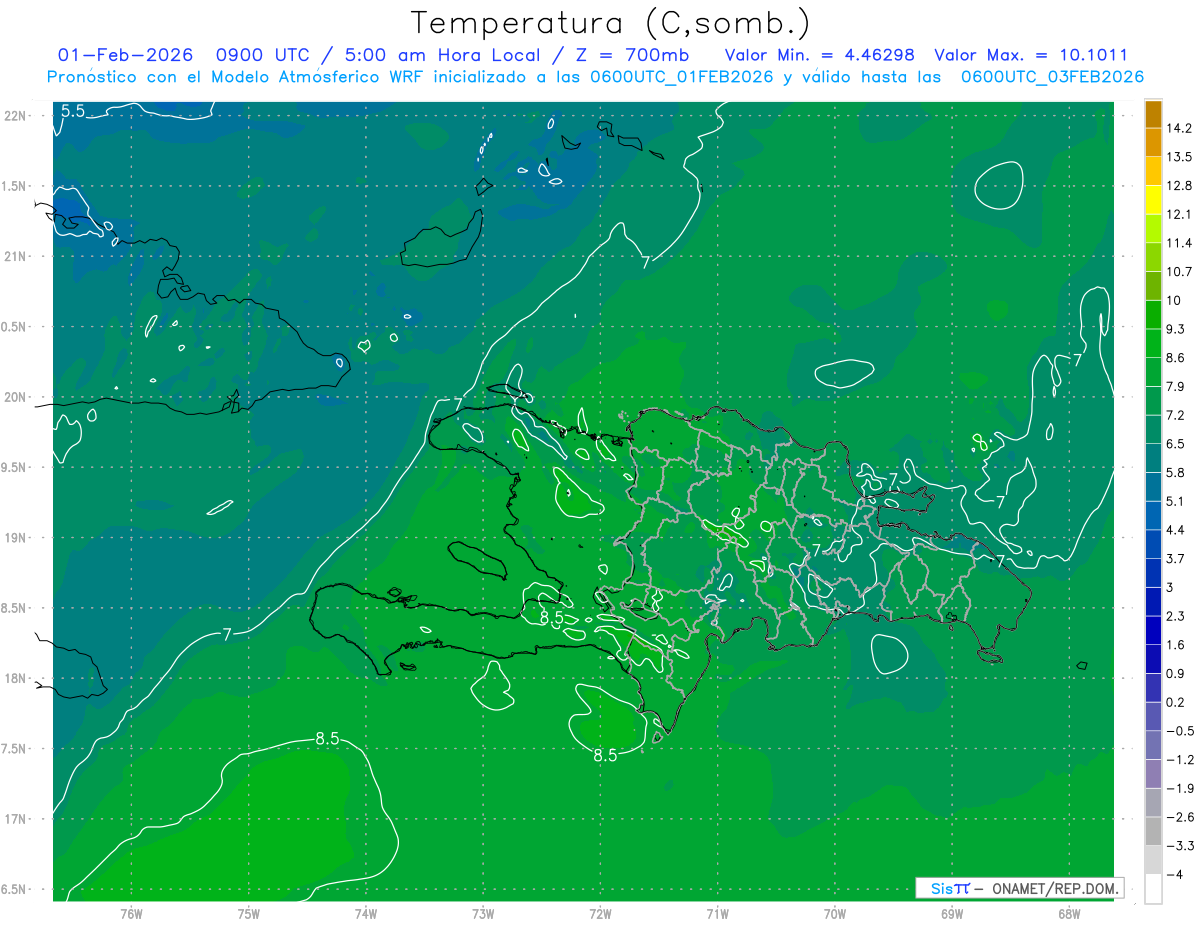Click the '3.7' colorbar value
The image size is (1200, 927).
(x=1176, y=558)
